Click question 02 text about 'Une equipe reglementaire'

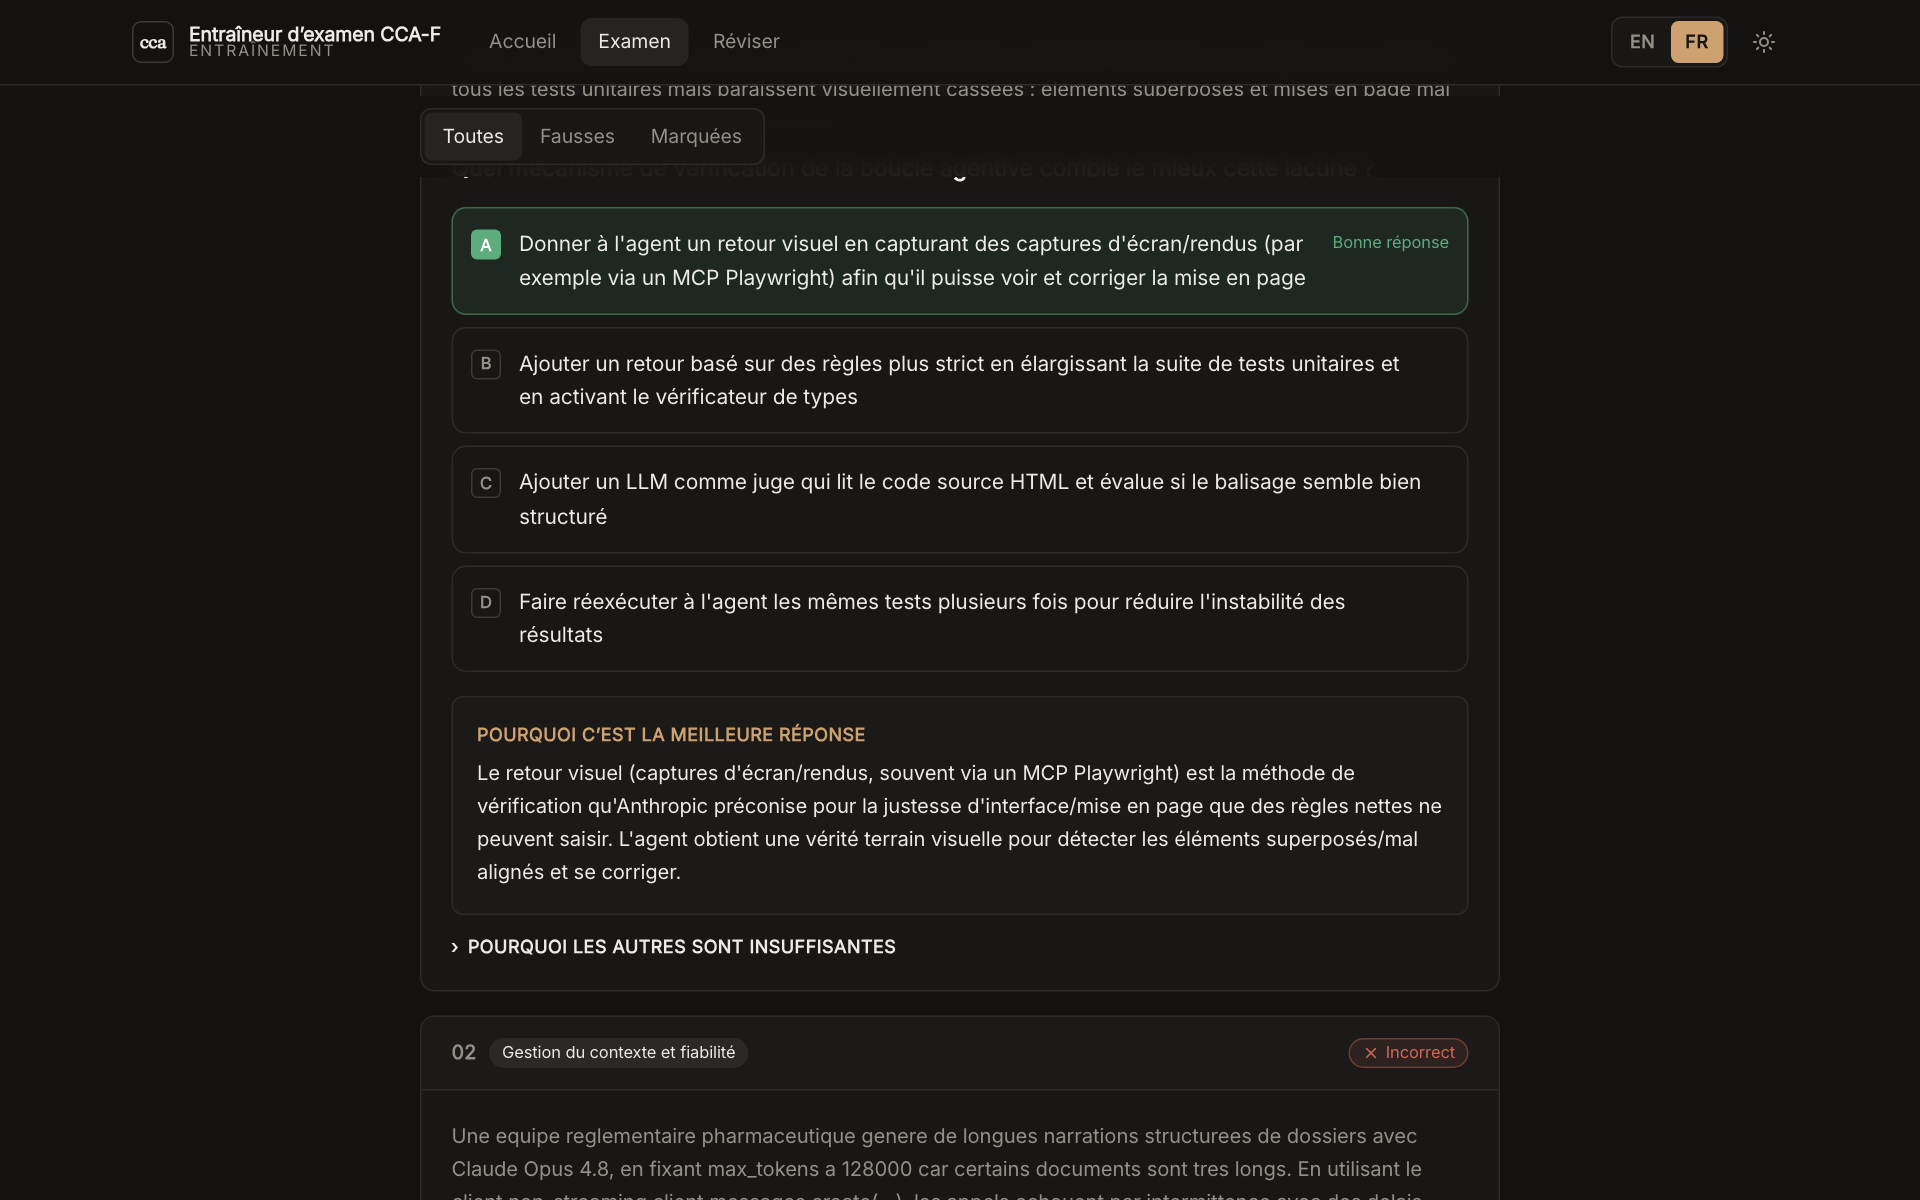pos(937,1165)
